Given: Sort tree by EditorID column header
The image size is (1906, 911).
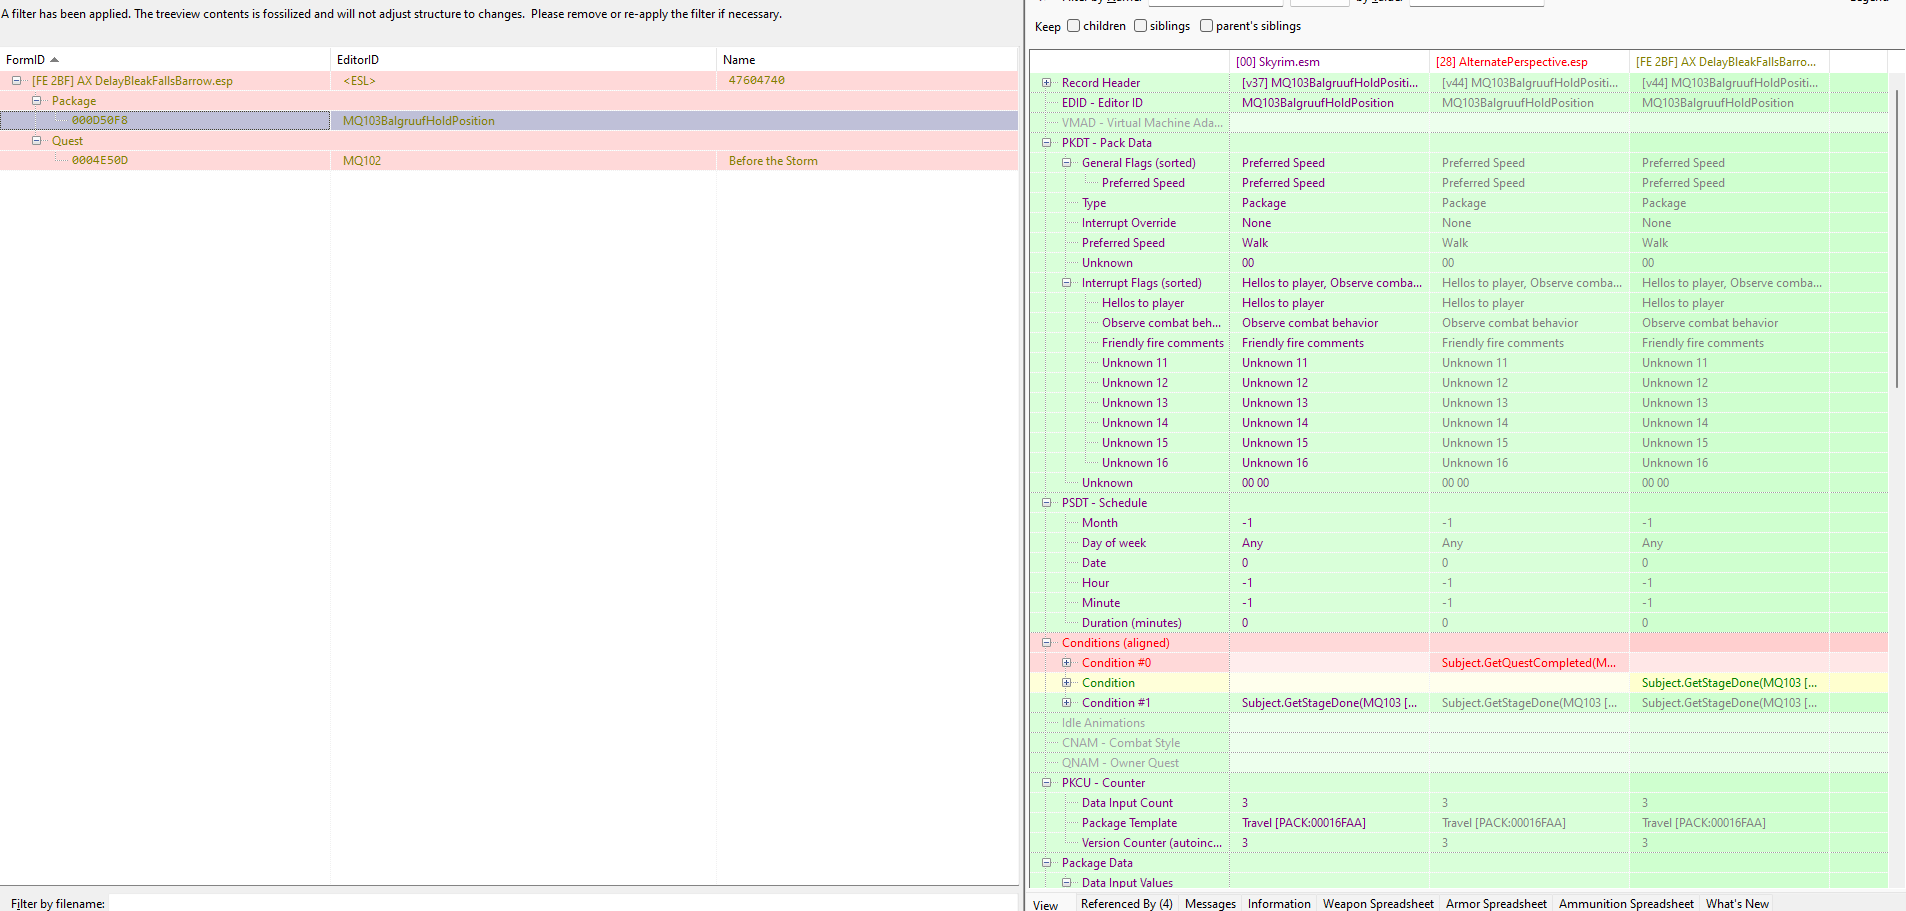Looking at the screenshot, I should (x=523, y=60).
